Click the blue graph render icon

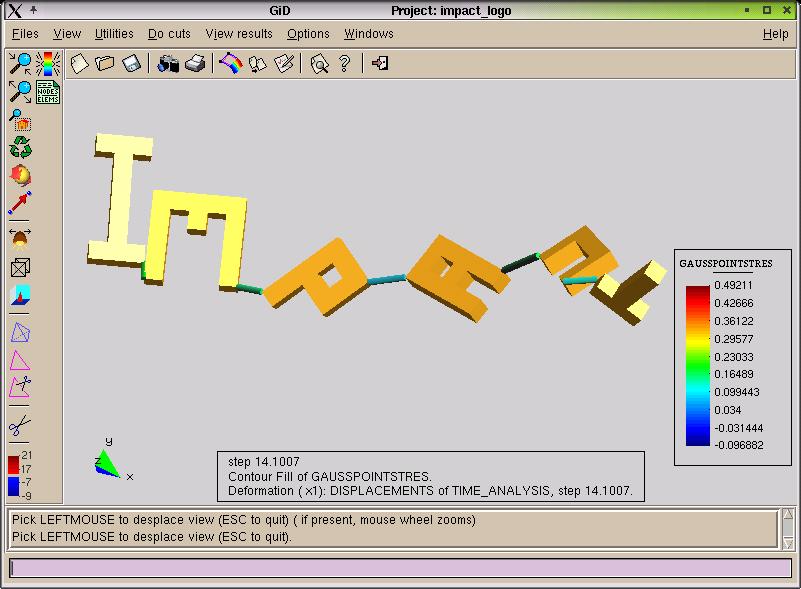click(20, 295)
